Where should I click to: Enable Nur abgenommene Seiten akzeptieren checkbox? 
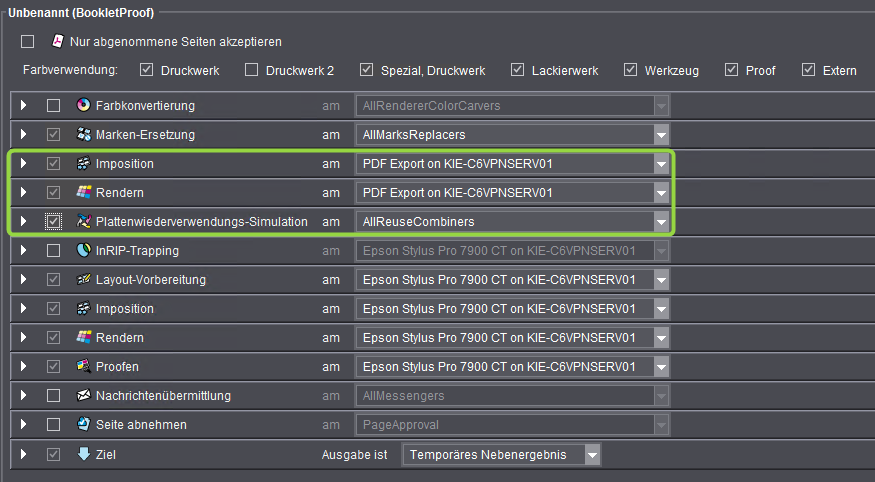click(x=28, y=42)
